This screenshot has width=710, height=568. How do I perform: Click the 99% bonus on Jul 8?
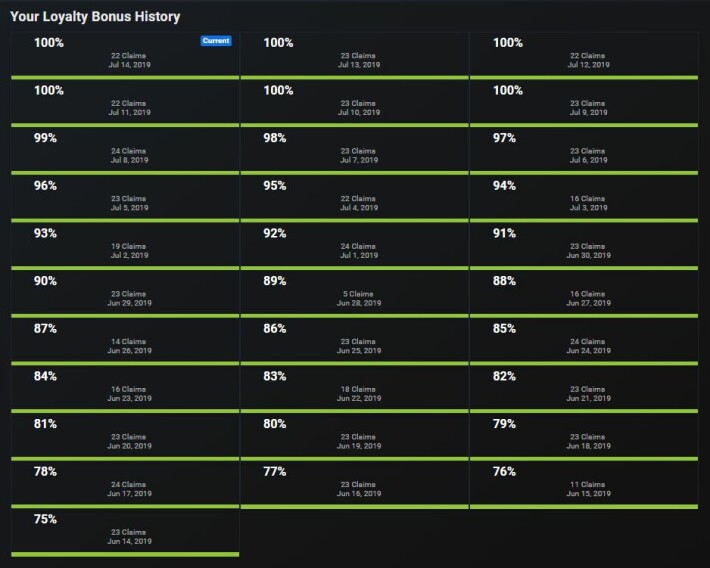125,151
